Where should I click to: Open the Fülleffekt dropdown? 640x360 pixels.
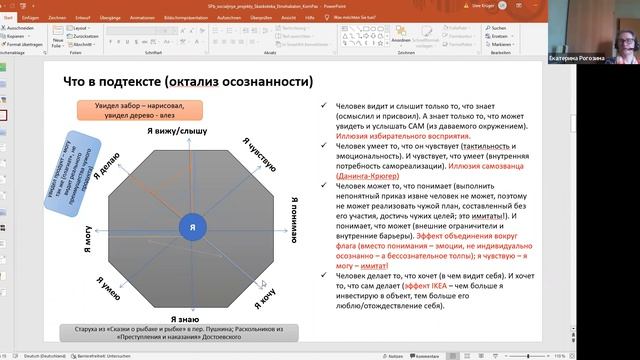point(456,28)
